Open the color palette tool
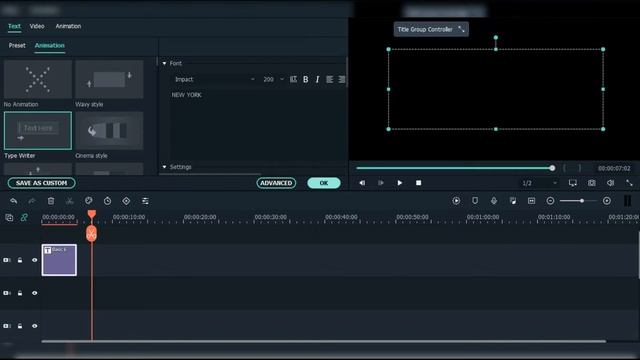 [x=89, y=201]
